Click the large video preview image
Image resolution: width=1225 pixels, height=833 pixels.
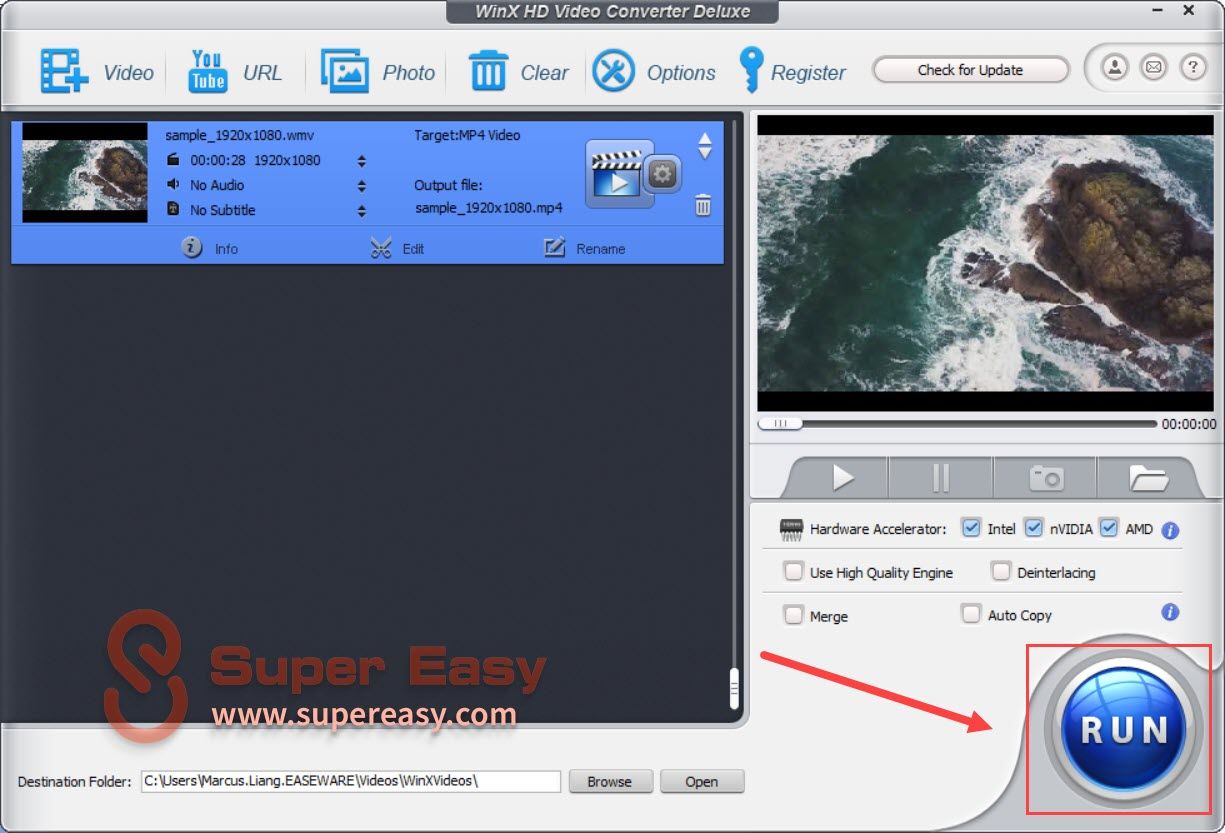tap(985, 262)
